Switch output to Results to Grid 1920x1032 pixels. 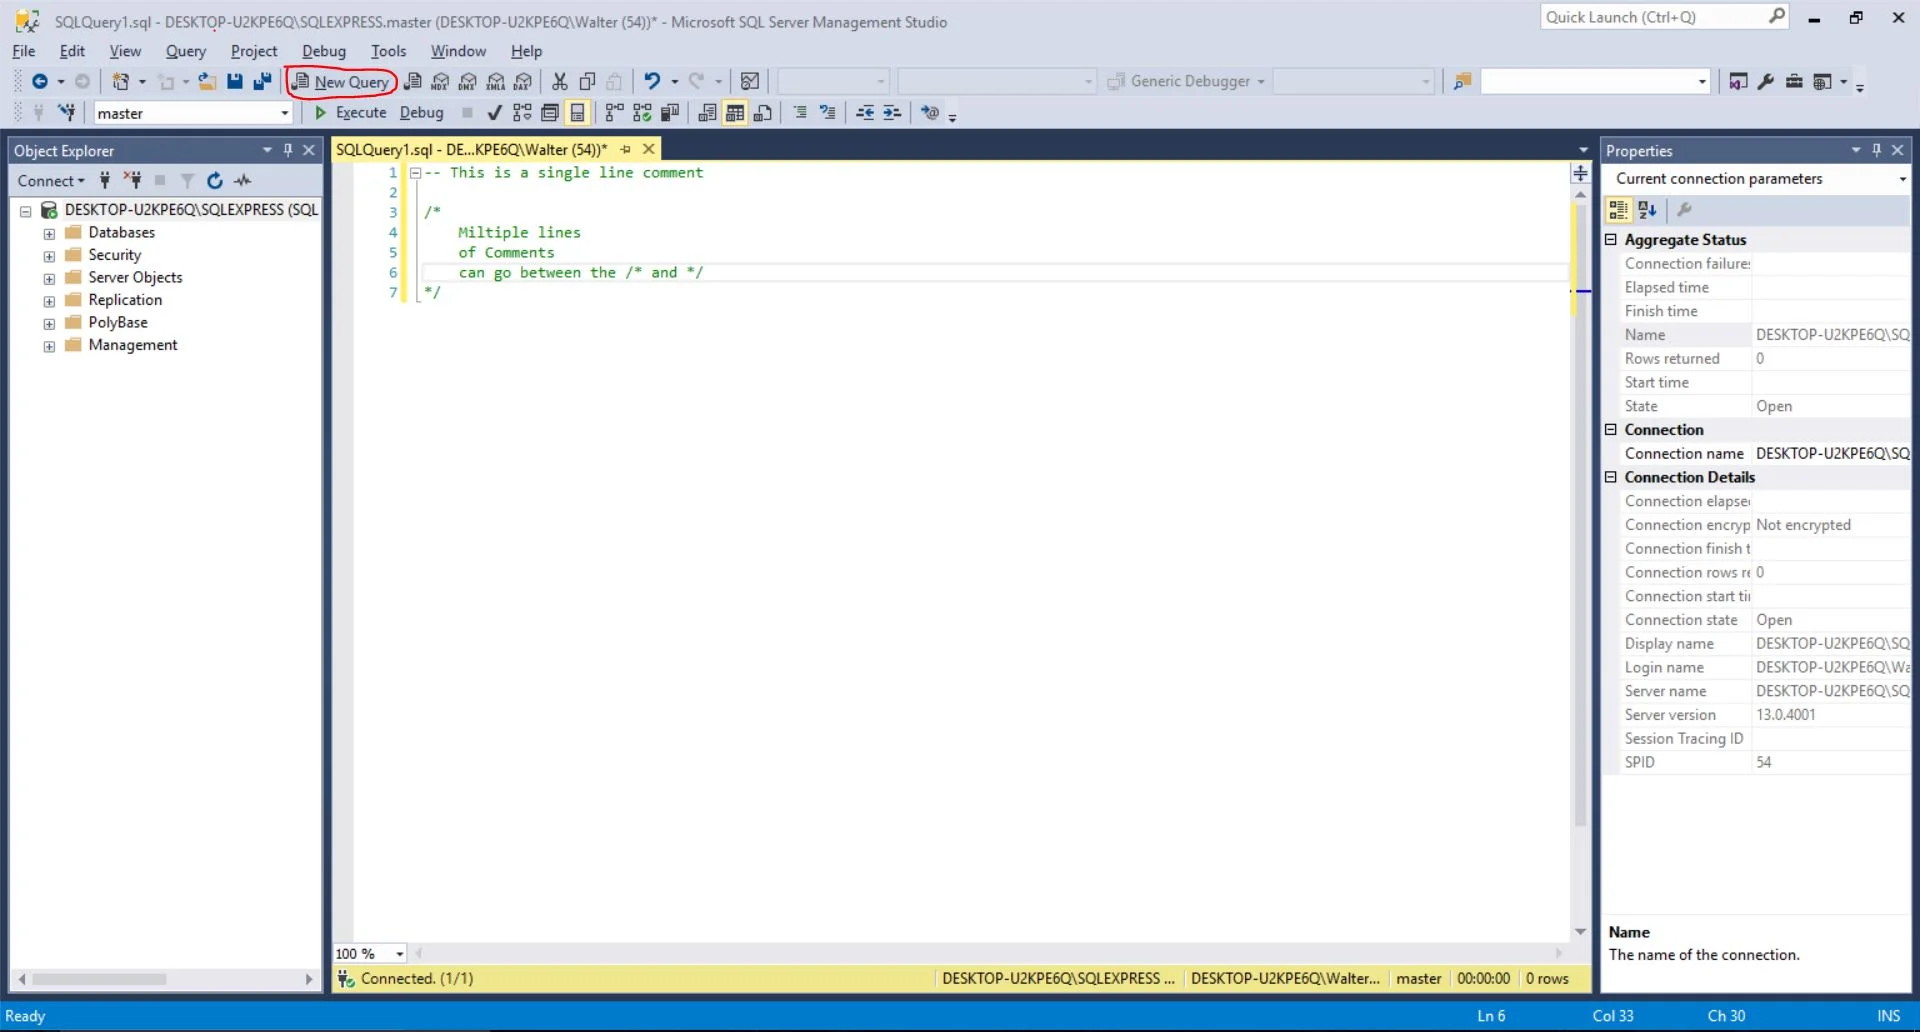(735, 113)
